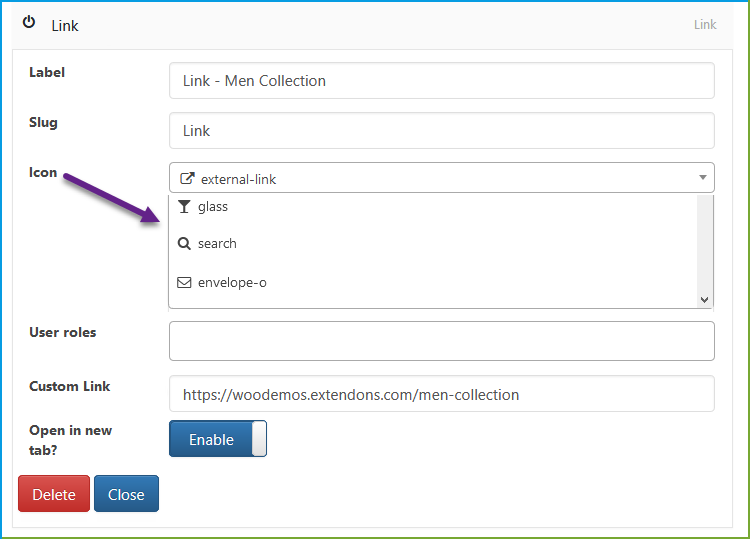Click the external-link icon in Icon field
The image size is (750, 539).
point(187,178)
